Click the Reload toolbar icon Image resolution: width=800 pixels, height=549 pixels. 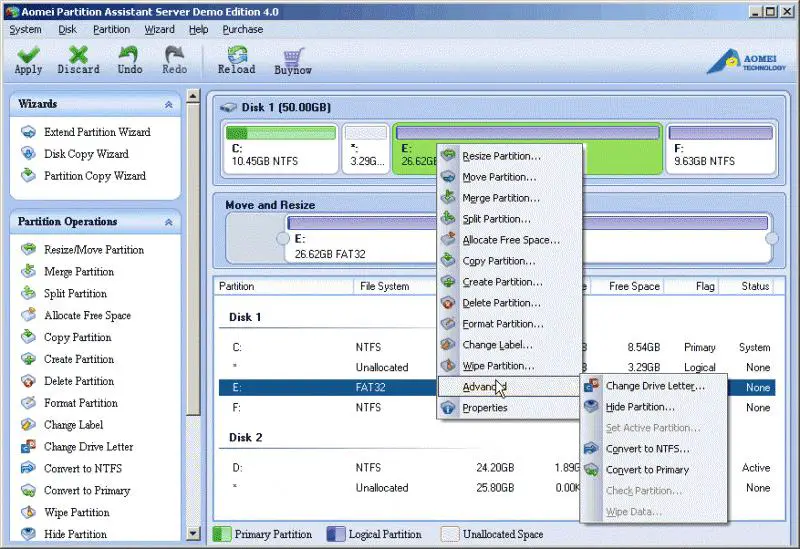point(237,54)
